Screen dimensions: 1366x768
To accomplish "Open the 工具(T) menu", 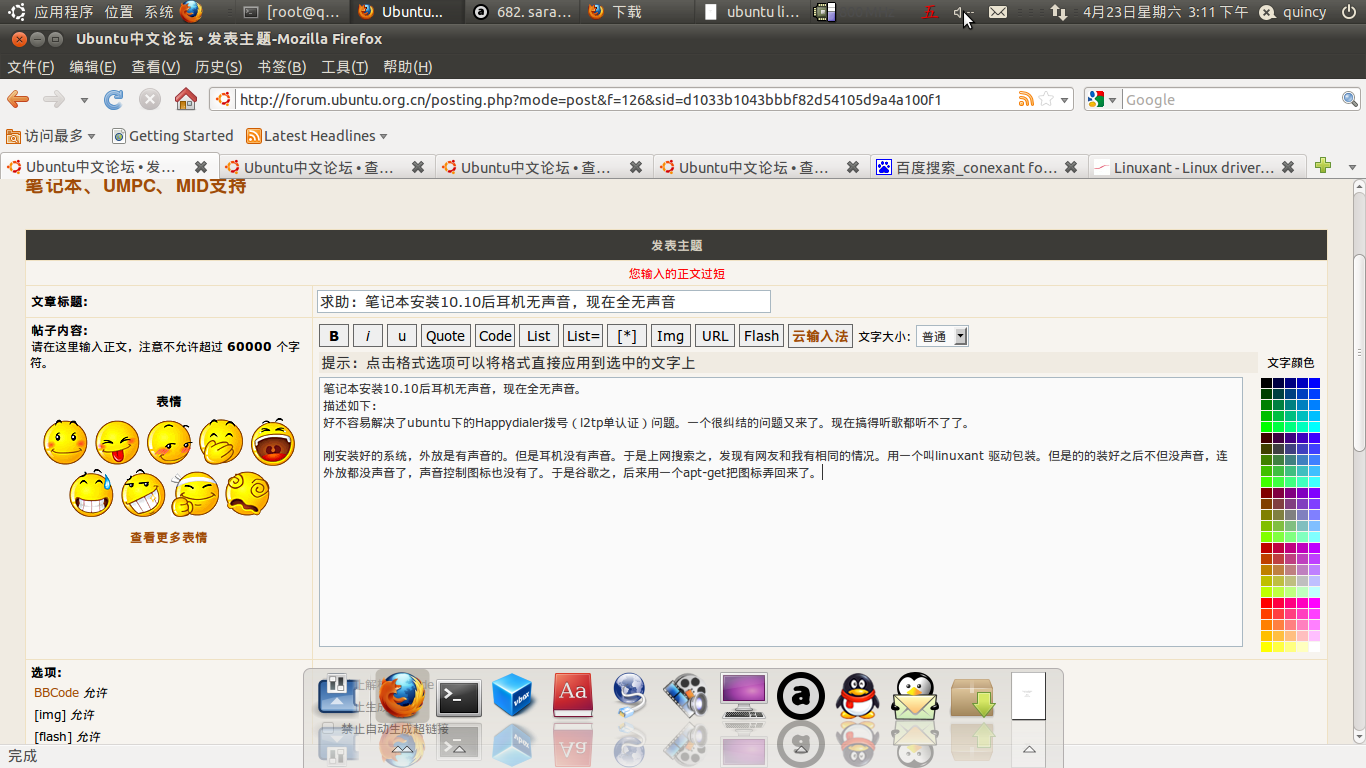I will [x=345, y=67].
